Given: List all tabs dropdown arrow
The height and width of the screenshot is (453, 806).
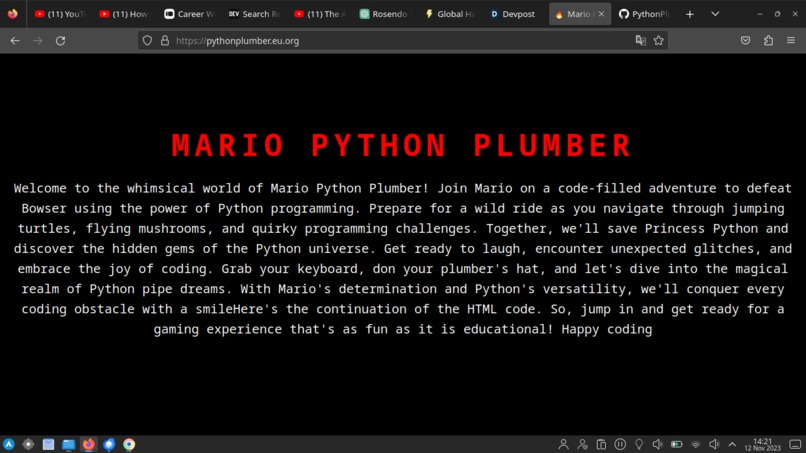Looking at the screenshot, I should pyautogui.click(x=715, y=14).
